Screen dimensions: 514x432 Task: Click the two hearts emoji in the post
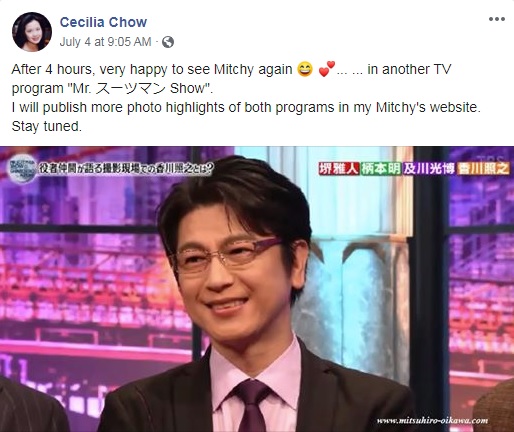coord(327,69)
